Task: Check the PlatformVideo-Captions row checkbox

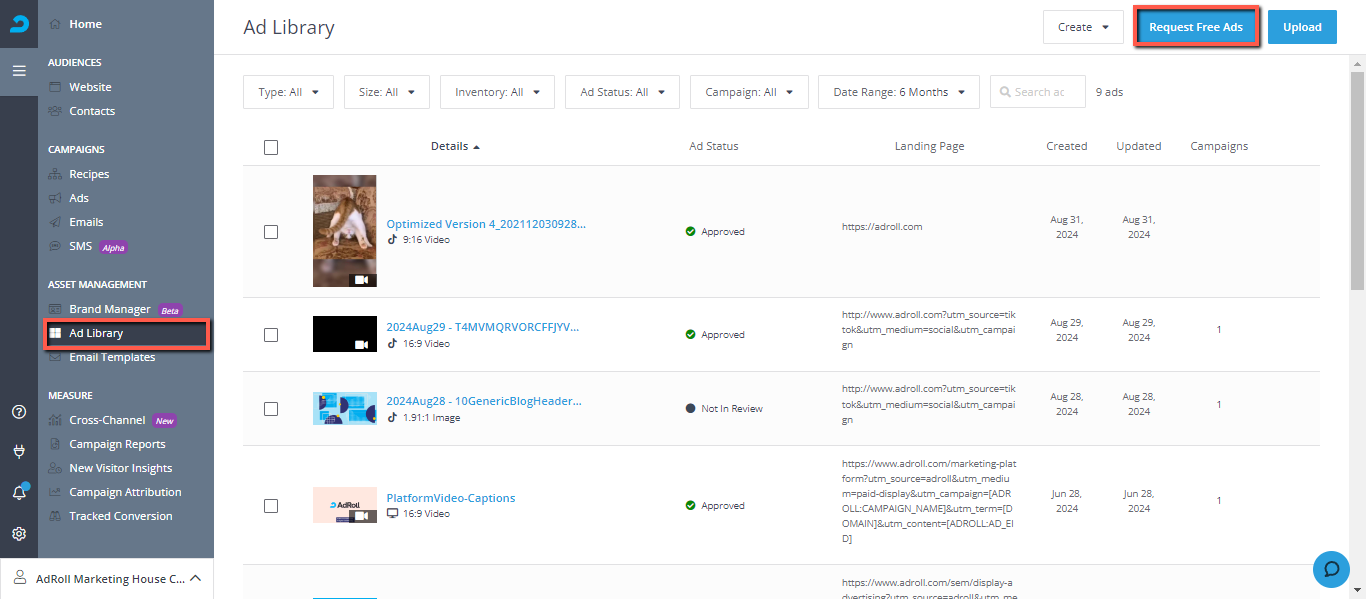Action: click(271, 506)
